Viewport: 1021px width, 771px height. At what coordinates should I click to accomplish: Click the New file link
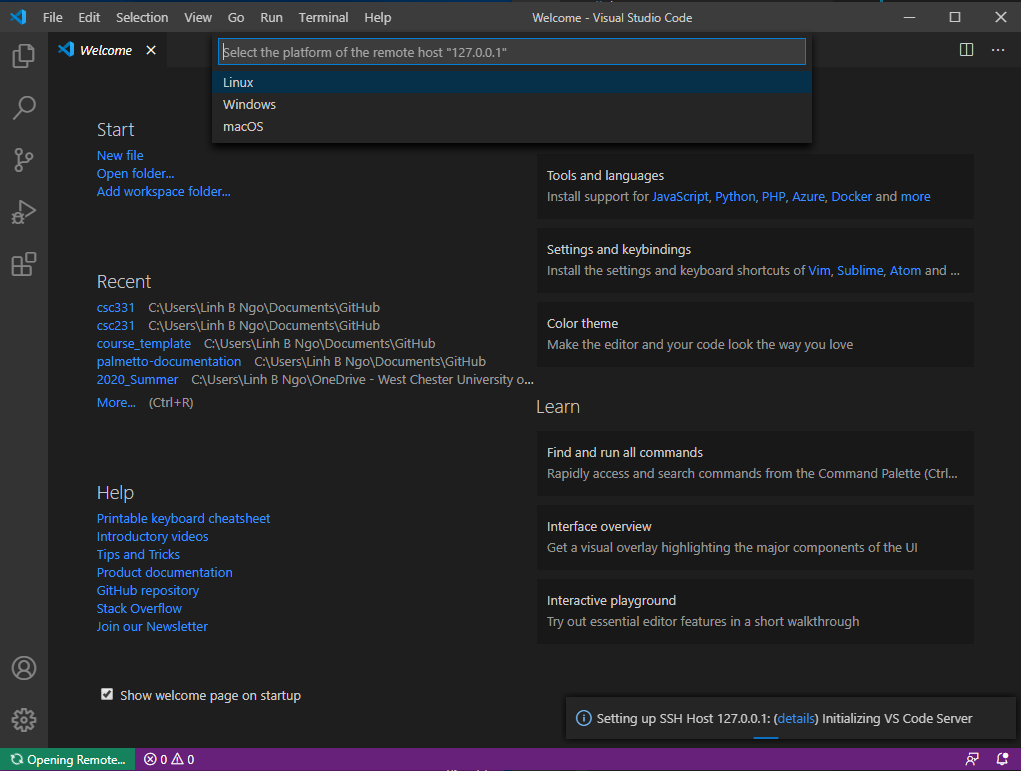[120, 156]
